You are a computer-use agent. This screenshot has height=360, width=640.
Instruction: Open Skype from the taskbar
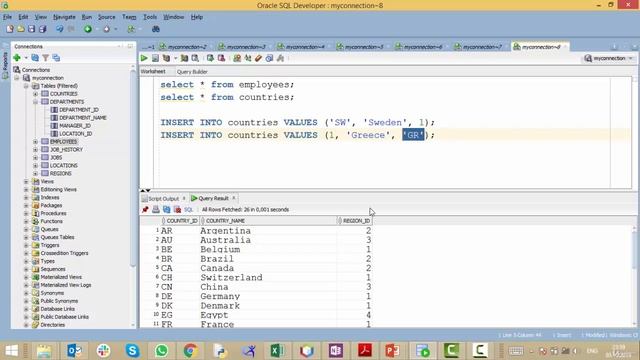coord(132,351)
